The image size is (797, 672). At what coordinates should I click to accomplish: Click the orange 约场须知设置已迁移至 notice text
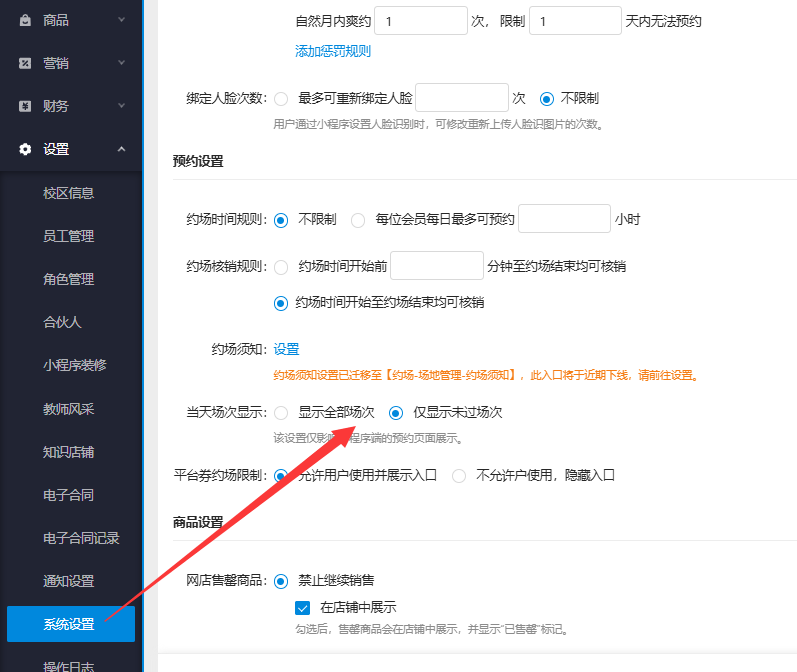tap(486, 375)
